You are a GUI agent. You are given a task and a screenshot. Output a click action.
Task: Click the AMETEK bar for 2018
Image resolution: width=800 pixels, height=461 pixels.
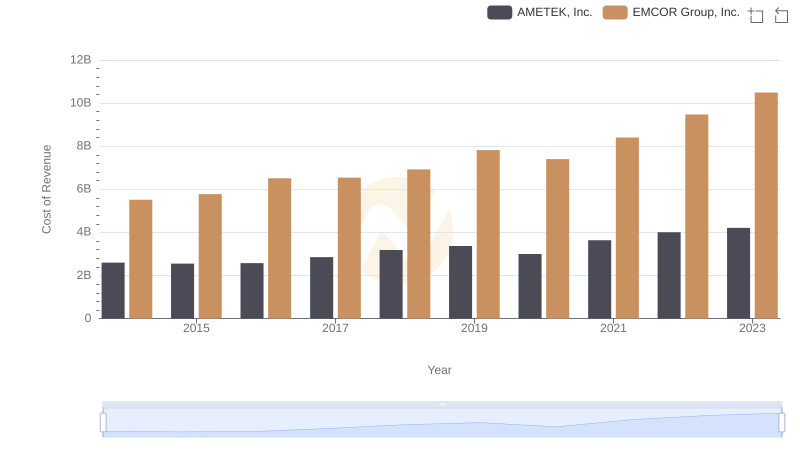[x=391, y=284]
